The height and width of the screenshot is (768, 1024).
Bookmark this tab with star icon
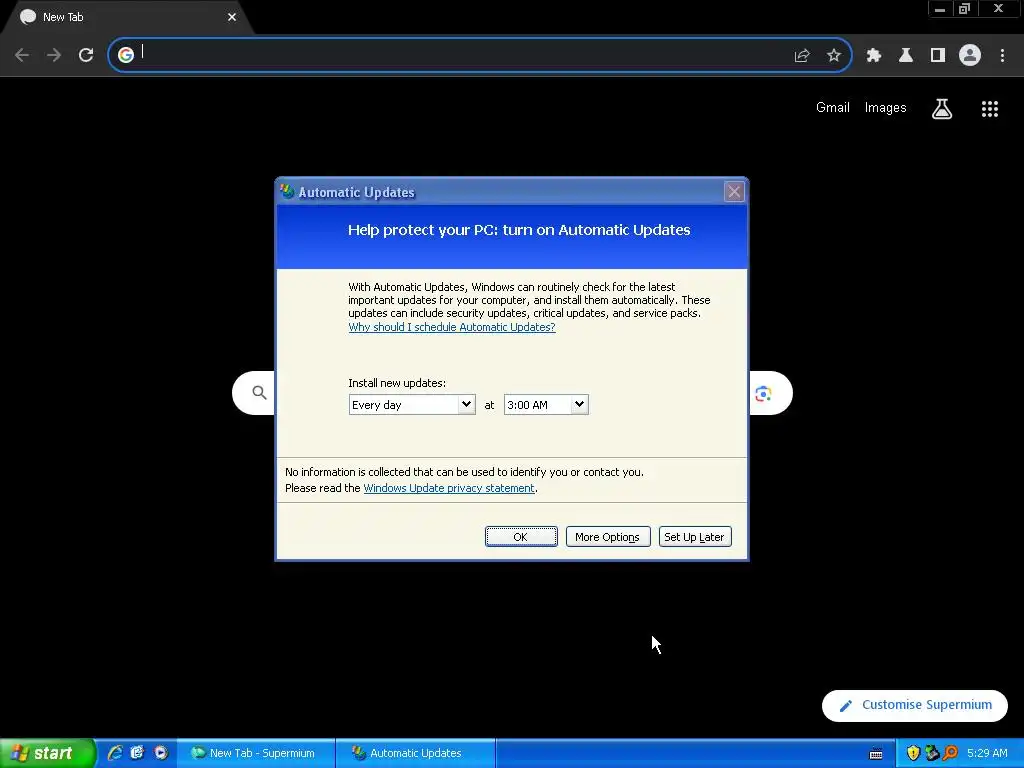click(x=834, y=56)
